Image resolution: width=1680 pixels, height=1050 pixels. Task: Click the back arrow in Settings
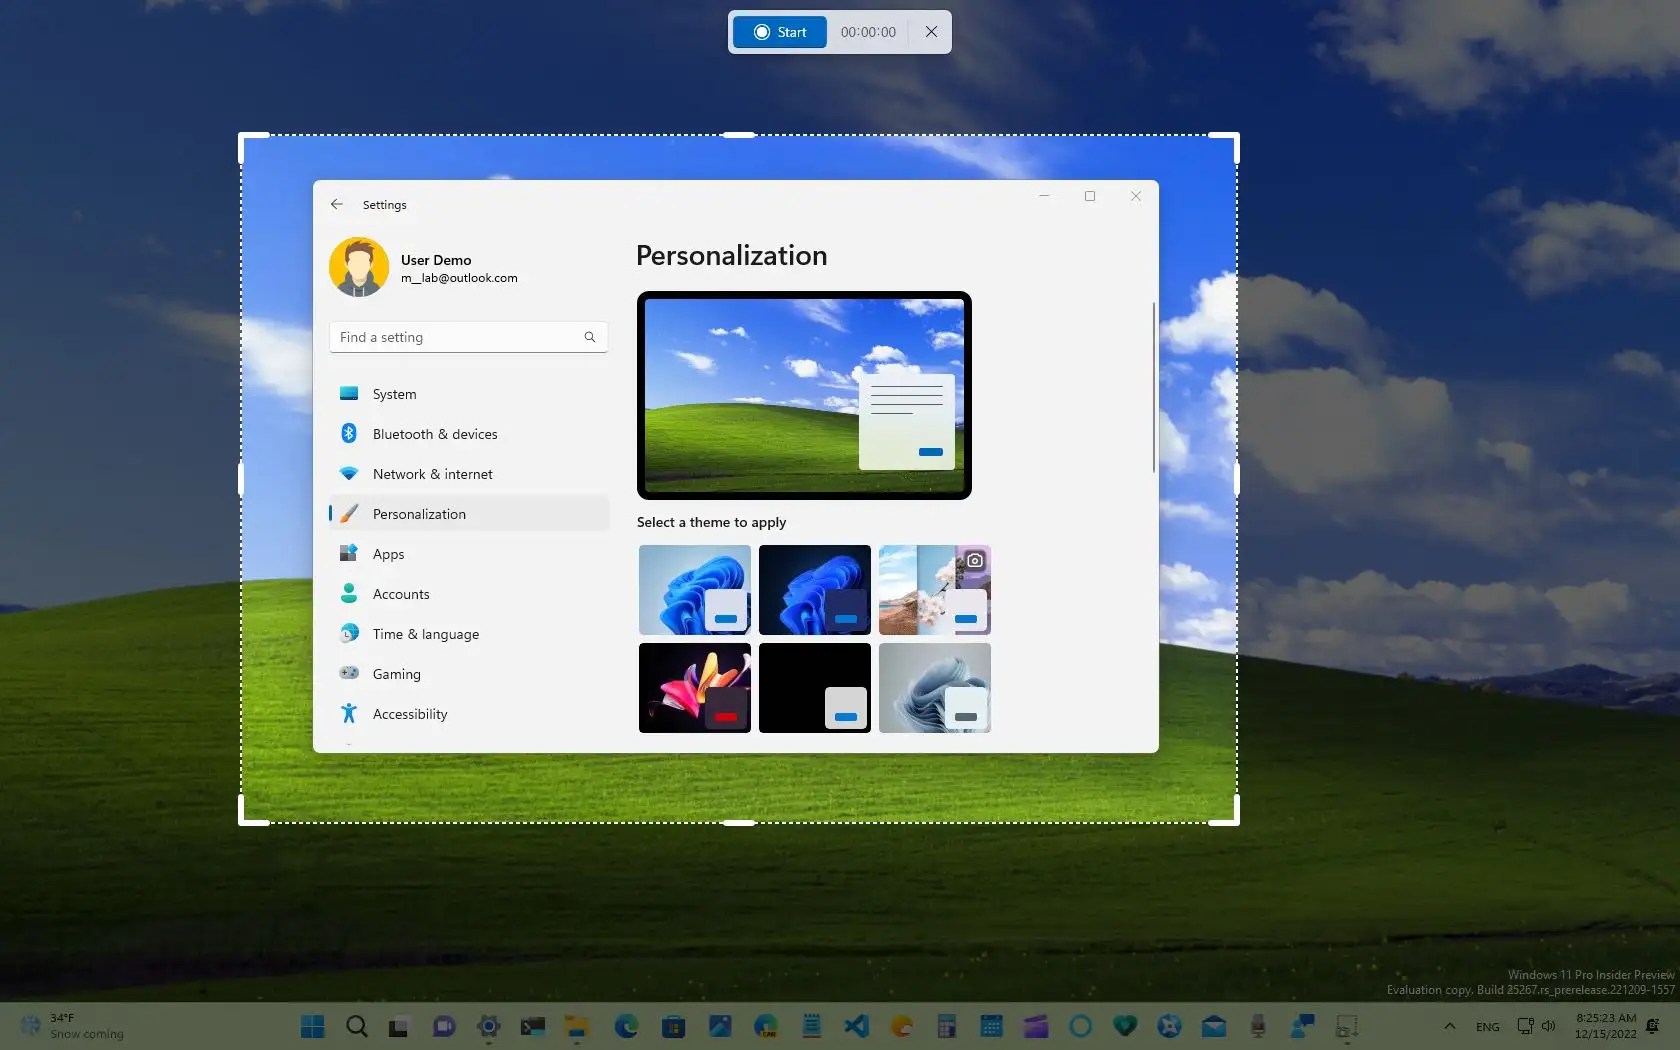(336, 204)
